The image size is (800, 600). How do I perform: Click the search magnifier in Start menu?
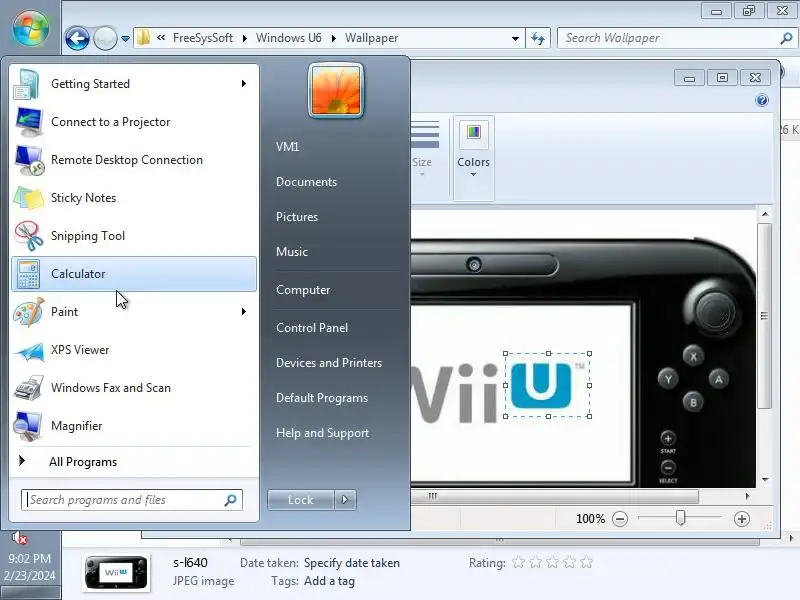pyautogui.click(x=231, y=500)
